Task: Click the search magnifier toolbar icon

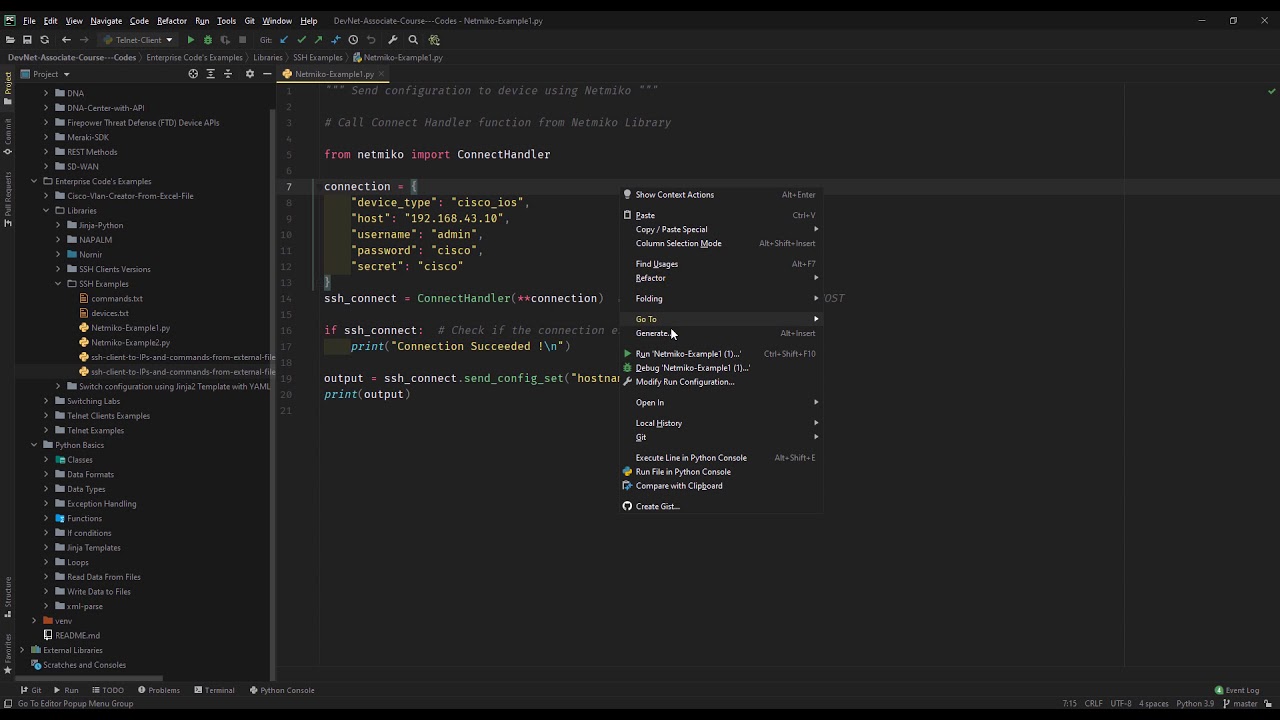Action: coord(413,40)
